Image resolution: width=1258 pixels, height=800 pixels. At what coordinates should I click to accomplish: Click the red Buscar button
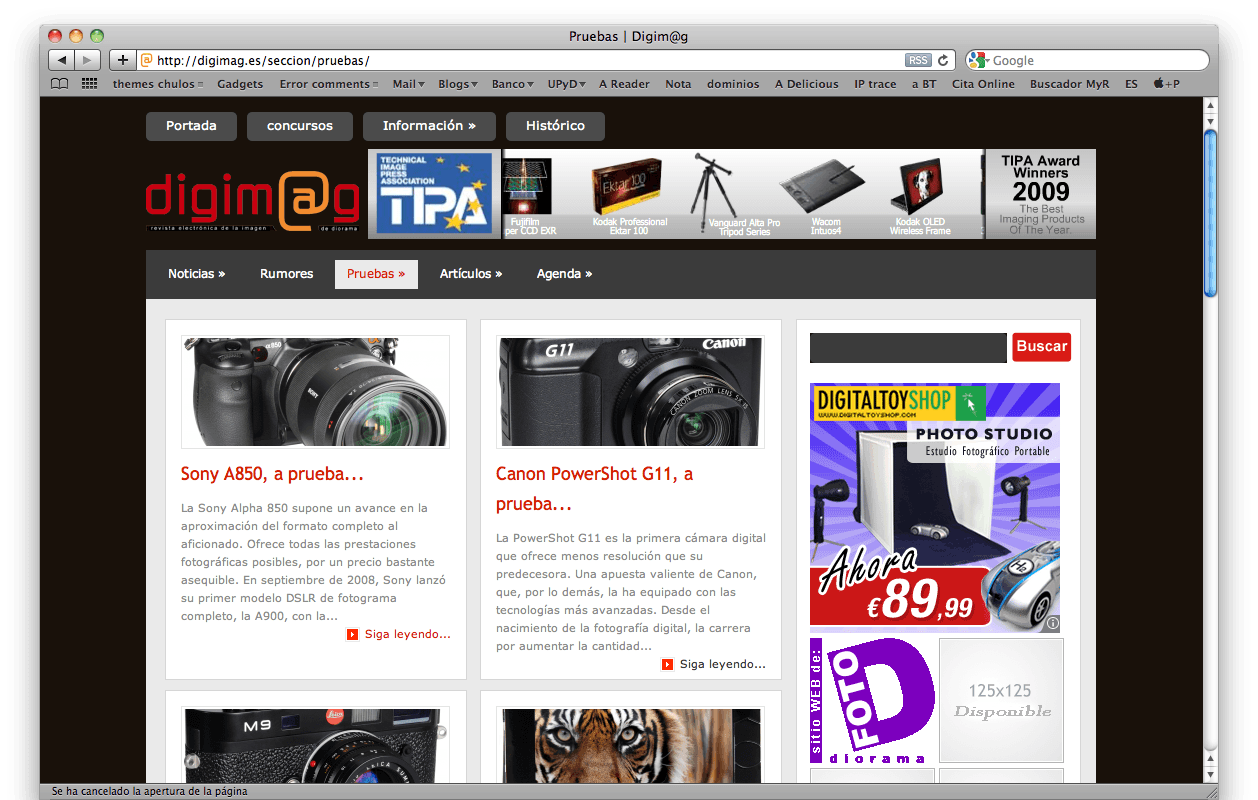[1041, 347]
